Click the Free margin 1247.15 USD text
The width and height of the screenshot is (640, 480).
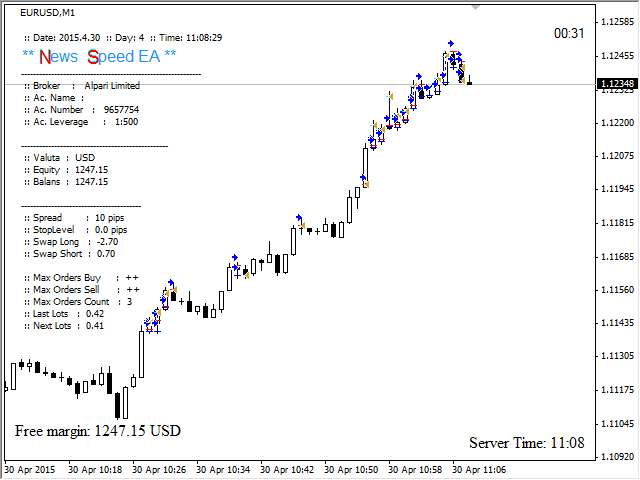click(x=98, y=430)
